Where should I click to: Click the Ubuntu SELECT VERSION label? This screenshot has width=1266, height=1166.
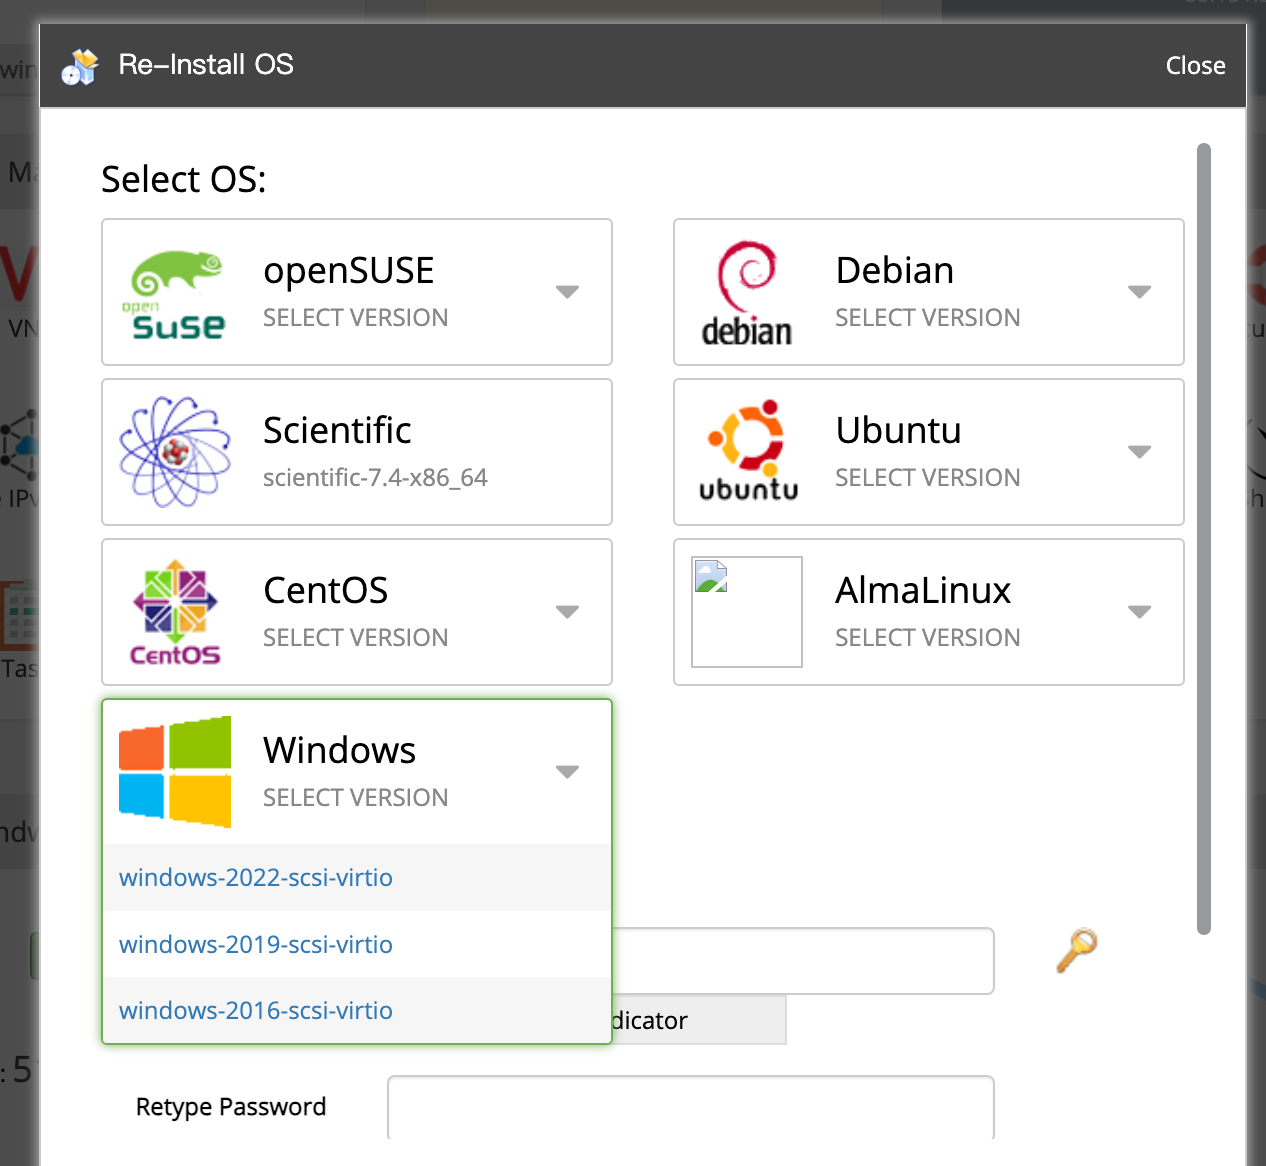tap(927, 478)
